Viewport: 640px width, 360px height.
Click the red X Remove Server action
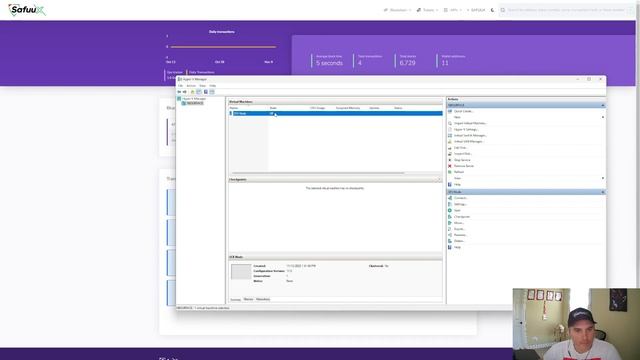click(450, 166)
